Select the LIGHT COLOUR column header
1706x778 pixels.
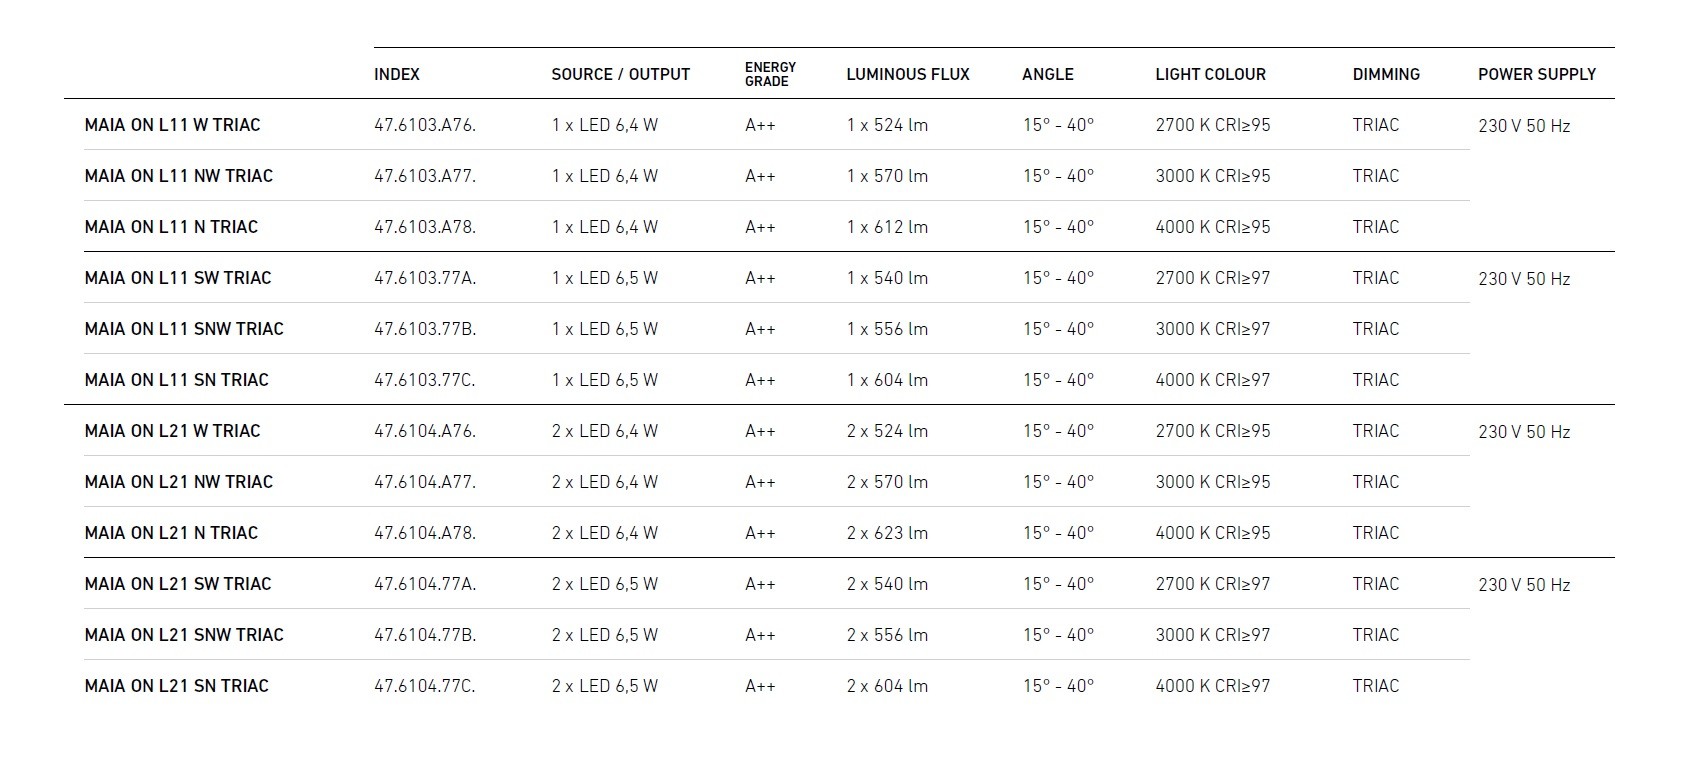(x=1210, y=74)
